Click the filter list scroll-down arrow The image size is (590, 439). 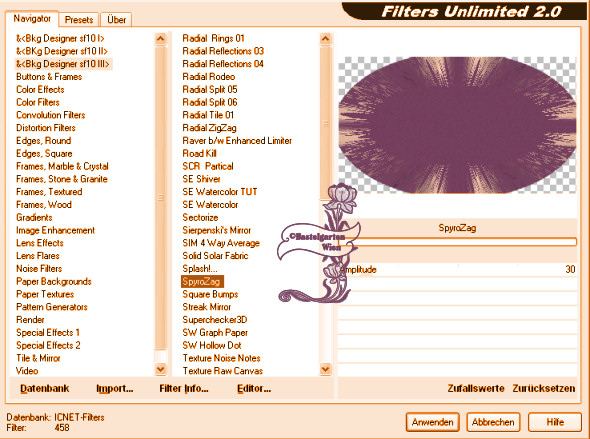coord(325,369)
